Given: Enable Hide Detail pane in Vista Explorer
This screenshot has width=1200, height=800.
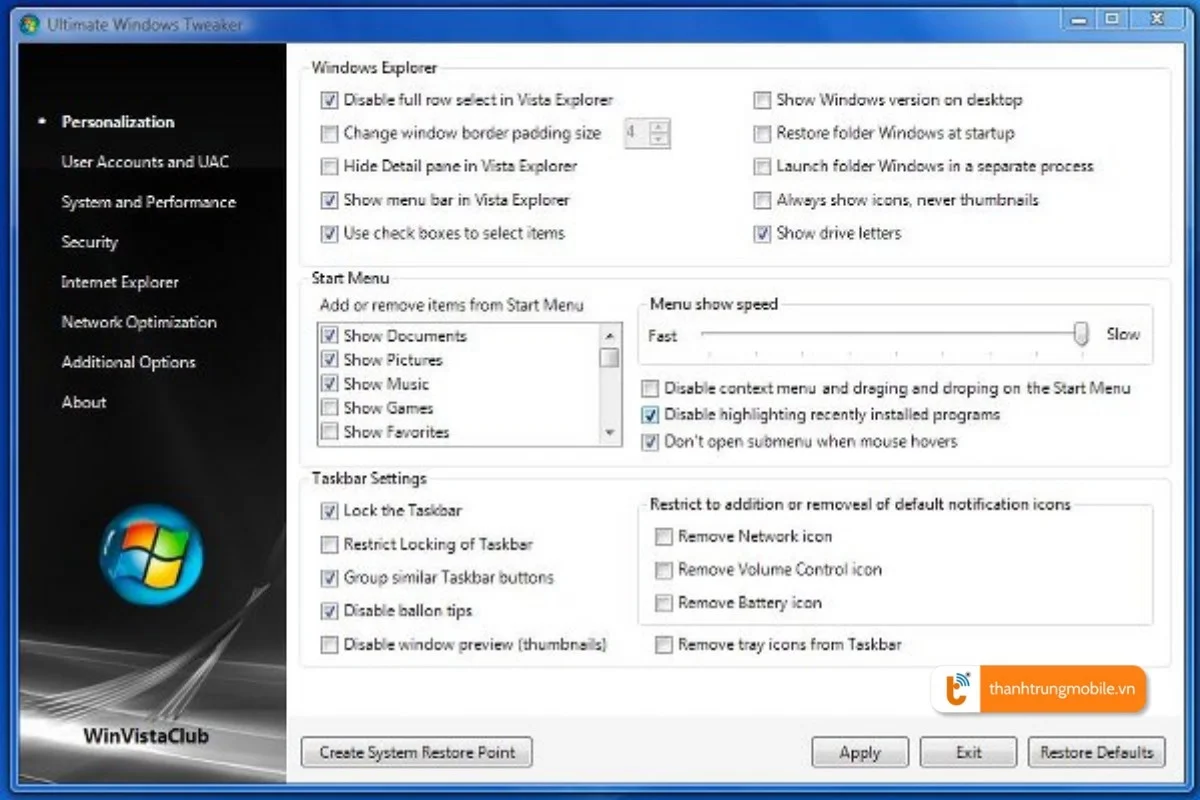Looking at the screenshot, I should 329,167.
